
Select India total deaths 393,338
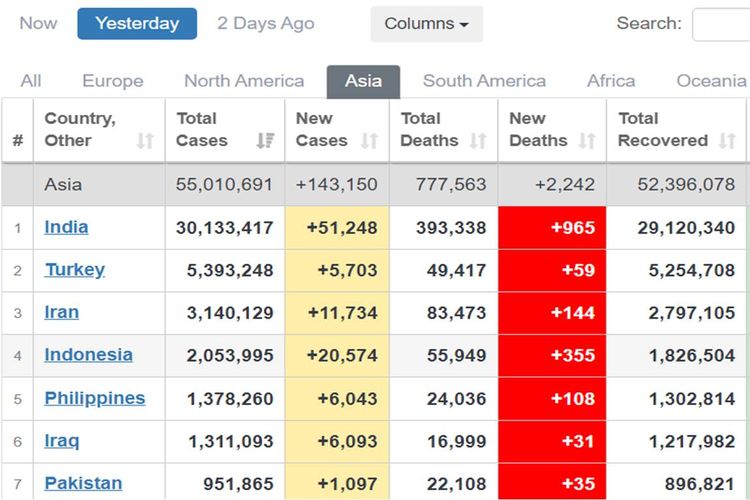[451, 228]
